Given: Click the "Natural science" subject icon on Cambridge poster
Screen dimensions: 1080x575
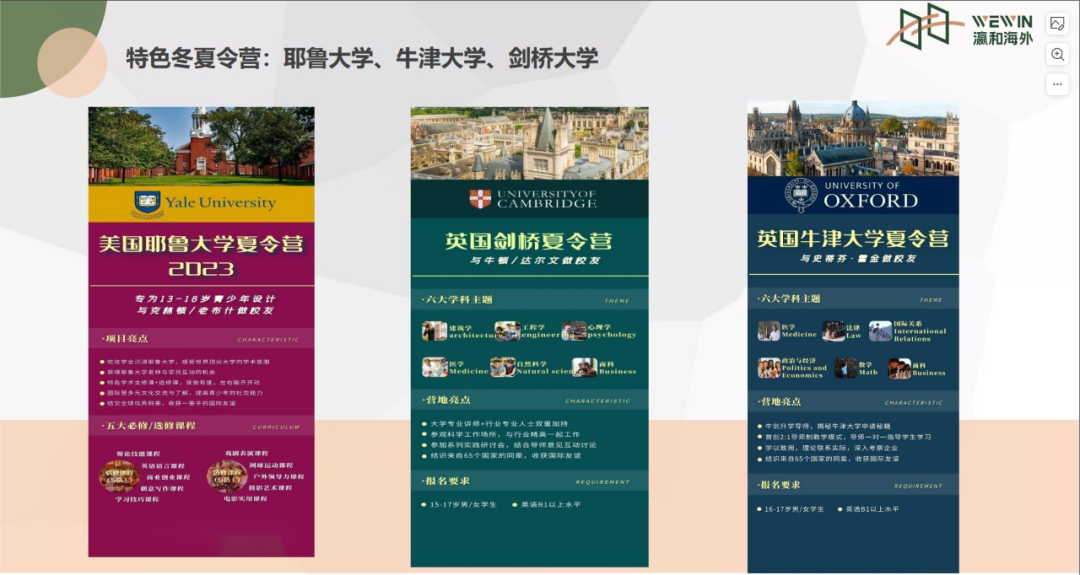Looking at the screenshot, I should 503,367.
